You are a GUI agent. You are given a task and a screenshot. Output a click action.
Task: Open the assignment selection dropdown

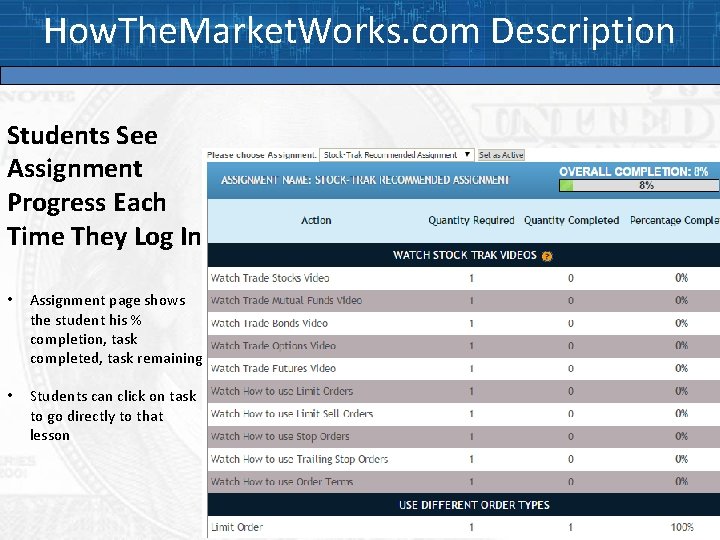click(x=396, y=155)
